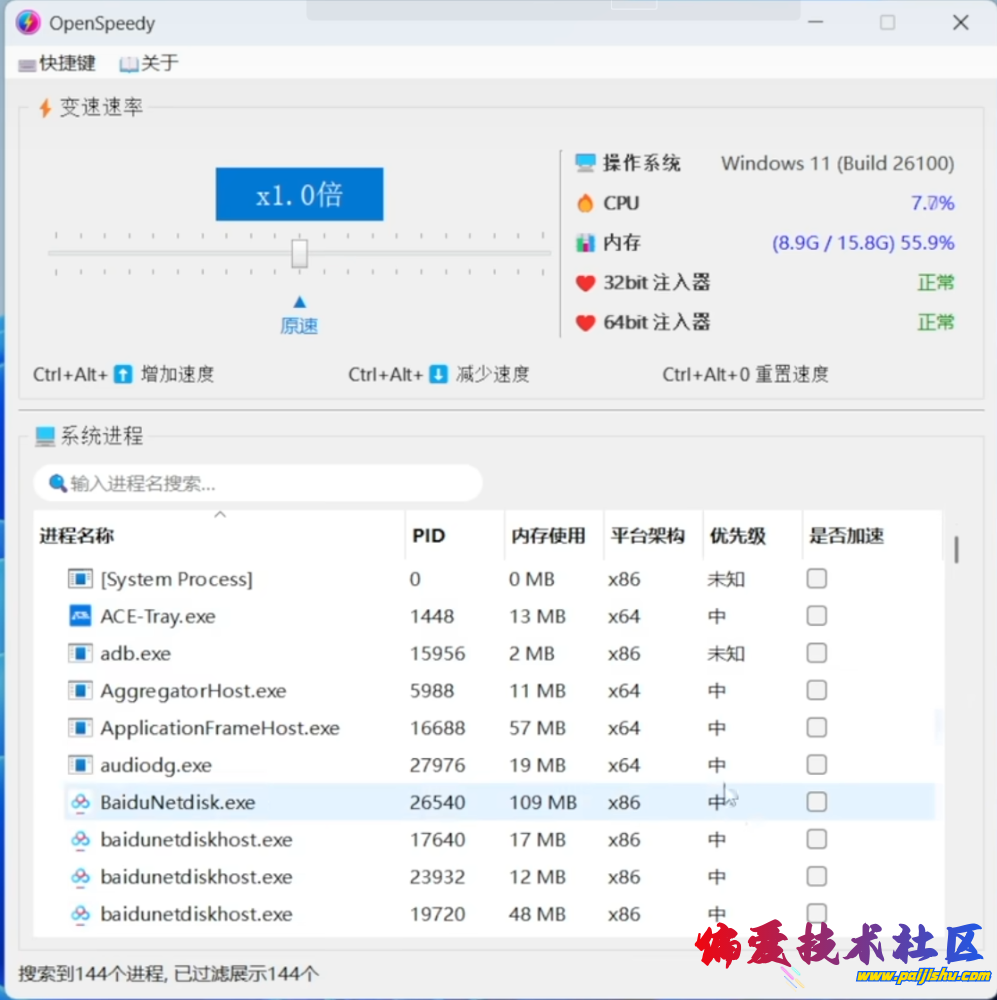The width and height of the screenshot is (997, 1000).
Task: Click the ACE-Tray.exe process icon
Action: tap(80, 616)
